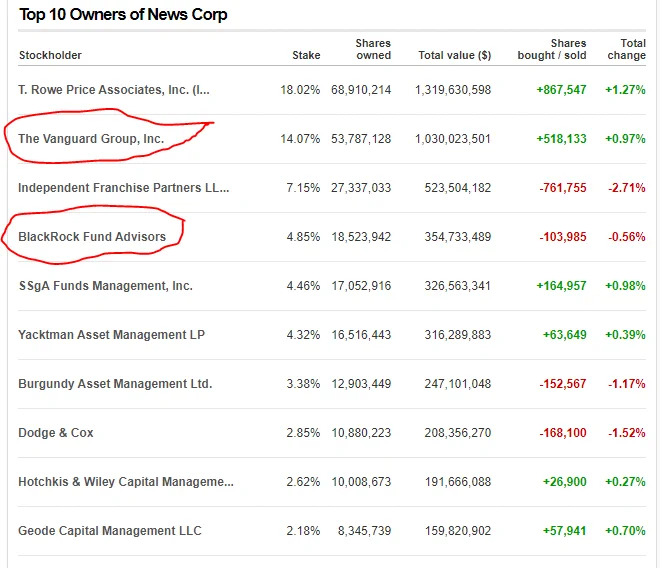Click the Shares owned column header
660x568 pixels.
coord(373,49)
